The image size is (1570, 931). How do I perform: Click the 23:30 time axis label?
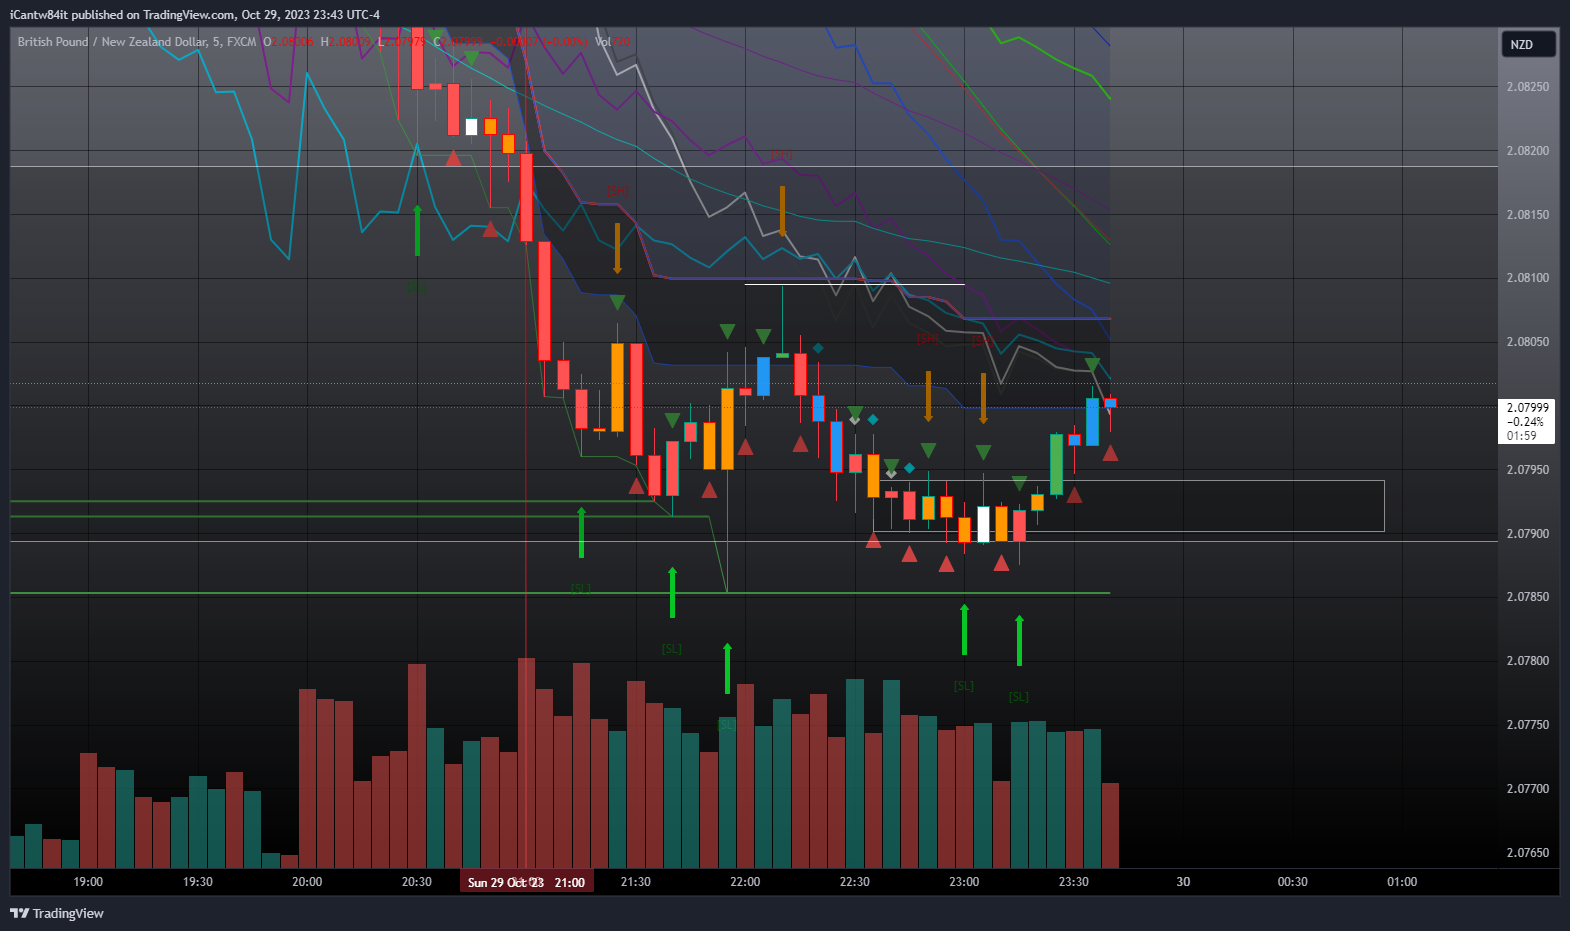point(1074,882)
